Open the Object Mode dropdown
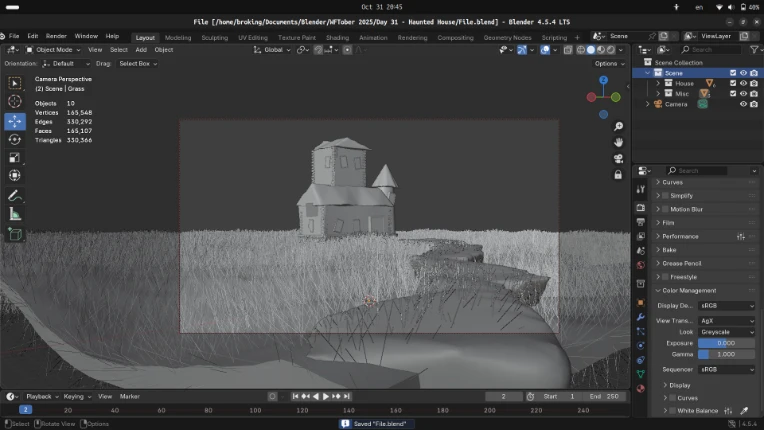Viewport: 764px width, 430px height. (x=53, y=50)
